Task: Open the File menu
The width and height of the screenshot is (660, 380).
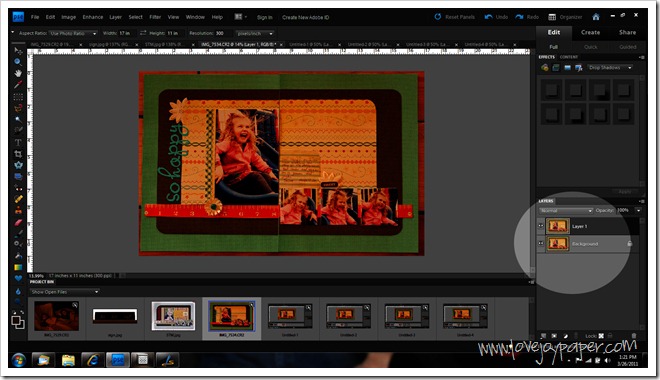Action: click(35, 17)
